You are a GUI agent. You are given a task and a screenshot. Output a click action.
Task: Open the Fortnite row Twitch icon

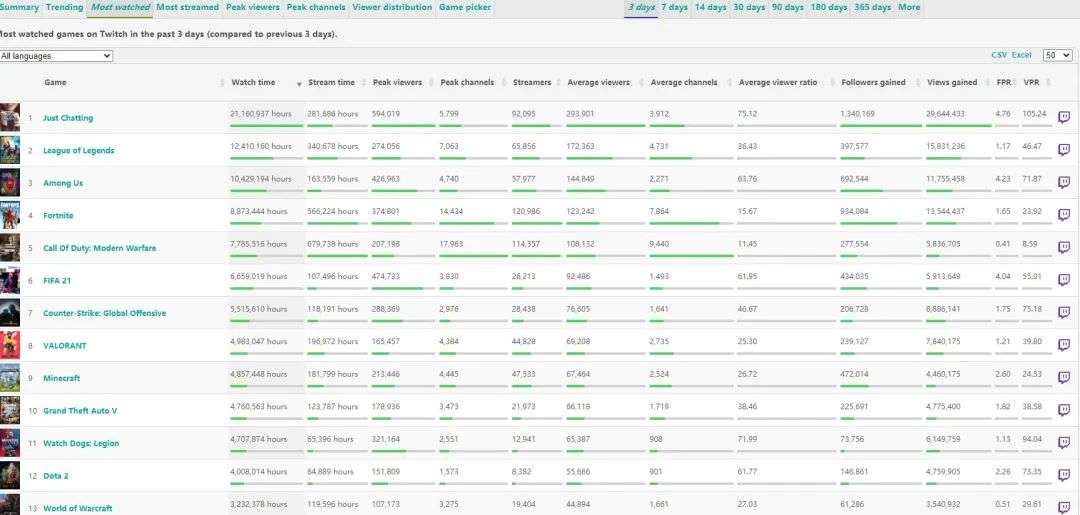click(1064, 215)
